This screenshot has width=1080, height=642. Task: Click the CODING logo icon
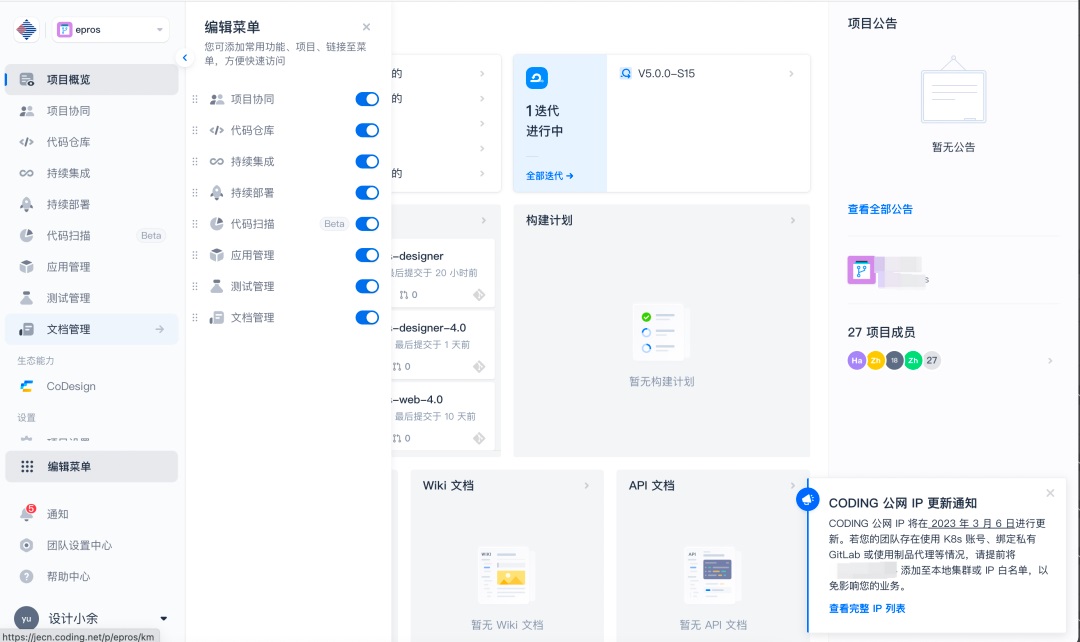(26, 30)
